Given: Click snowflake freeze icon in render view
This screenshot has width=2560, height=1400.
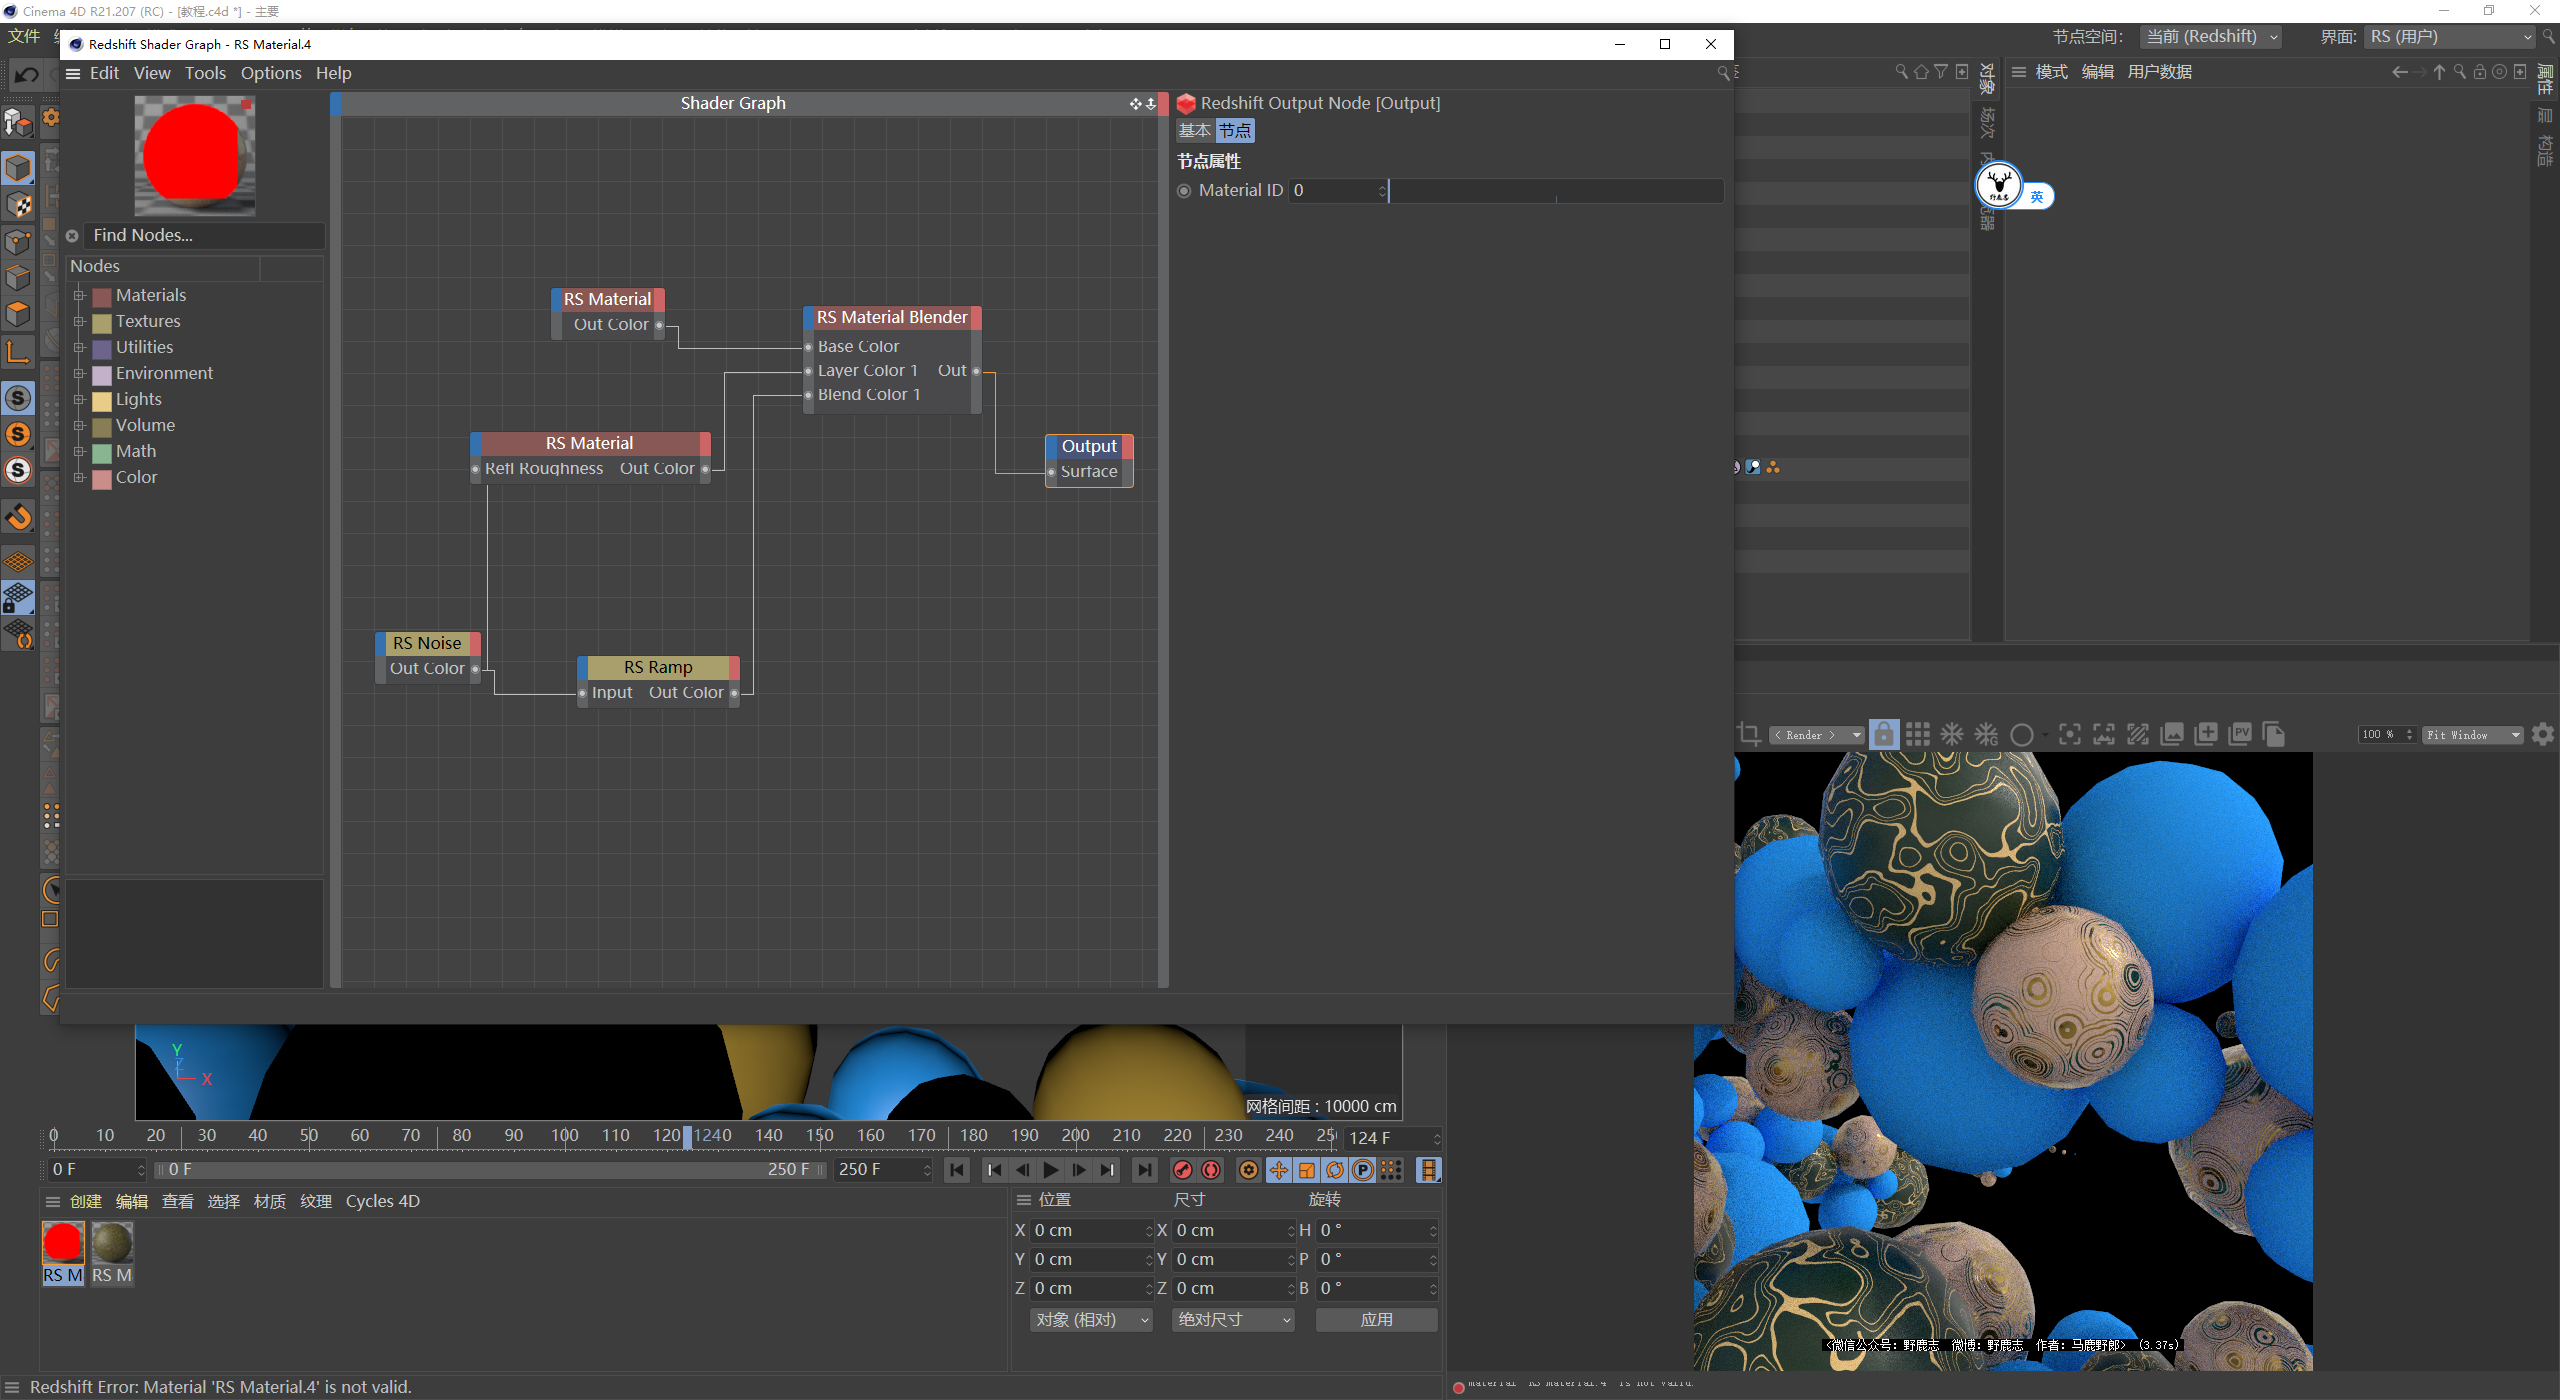Looking at the screenshot, I should coord(1951,735).
